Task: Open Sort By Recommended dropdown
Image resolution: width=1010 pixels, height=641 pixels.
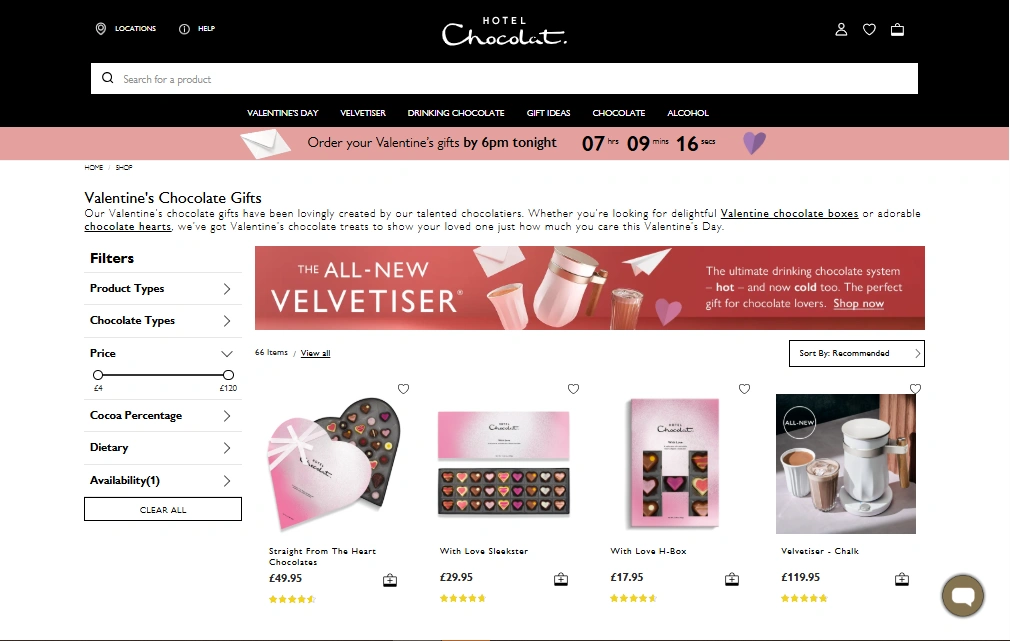Action: click(857, 354)
